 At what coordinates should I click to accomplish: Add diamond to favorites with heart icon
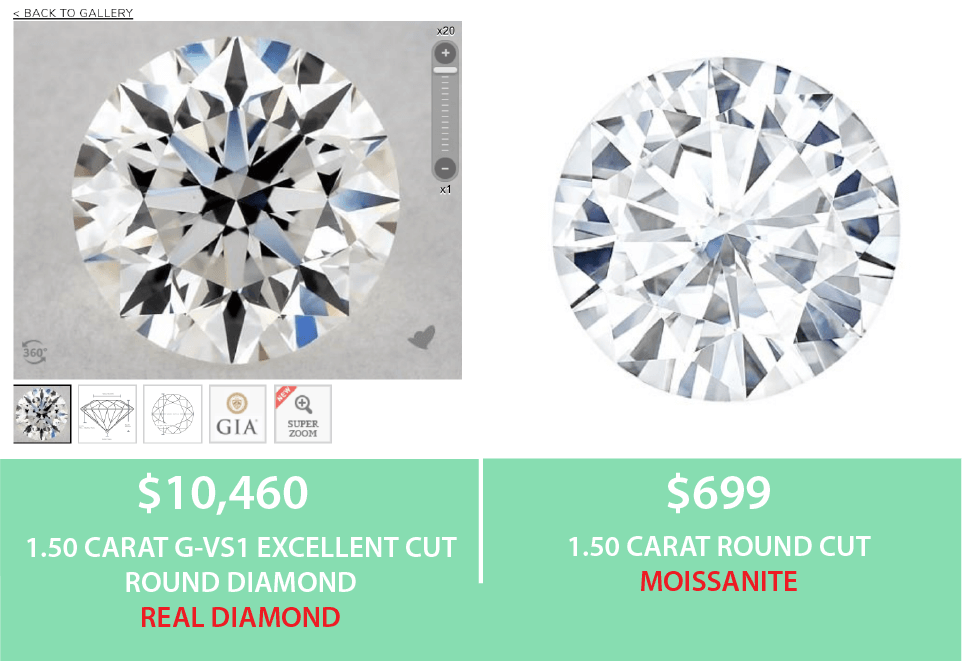pos(422,337)
